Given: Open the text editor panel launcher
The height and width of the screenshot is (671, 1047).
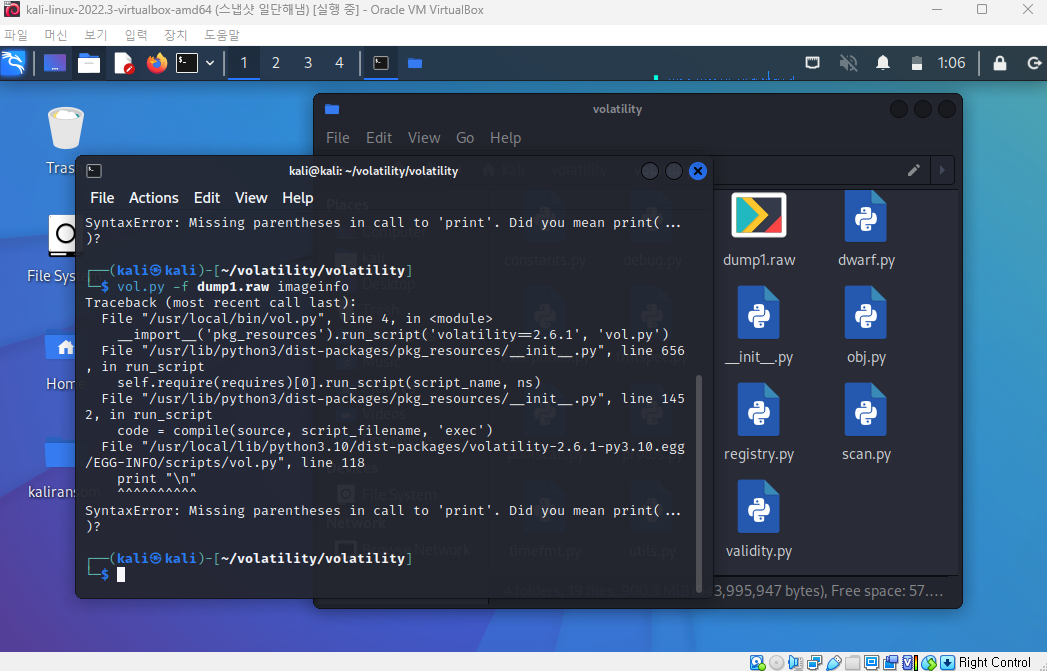Looking at the screenshot, I should tap(124, 63).
